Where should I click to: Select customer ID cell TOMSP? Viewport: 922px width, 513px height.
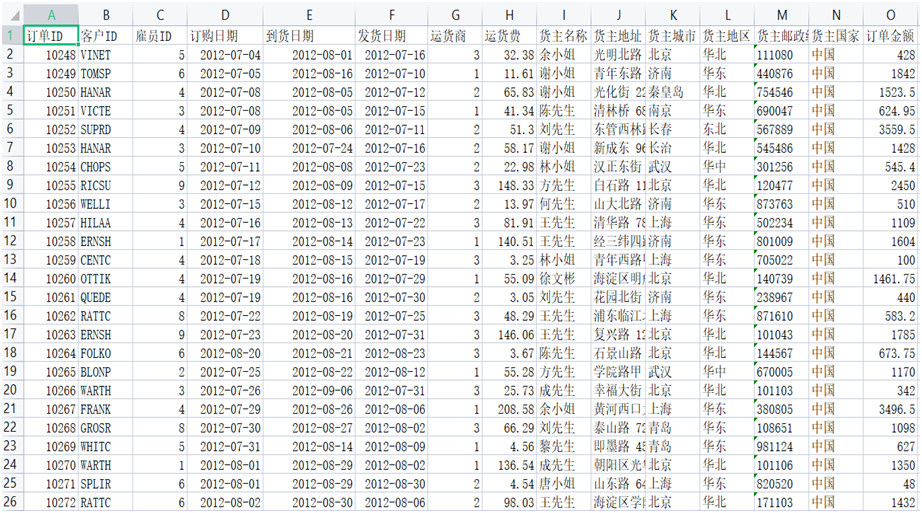[x=105, y=74]
